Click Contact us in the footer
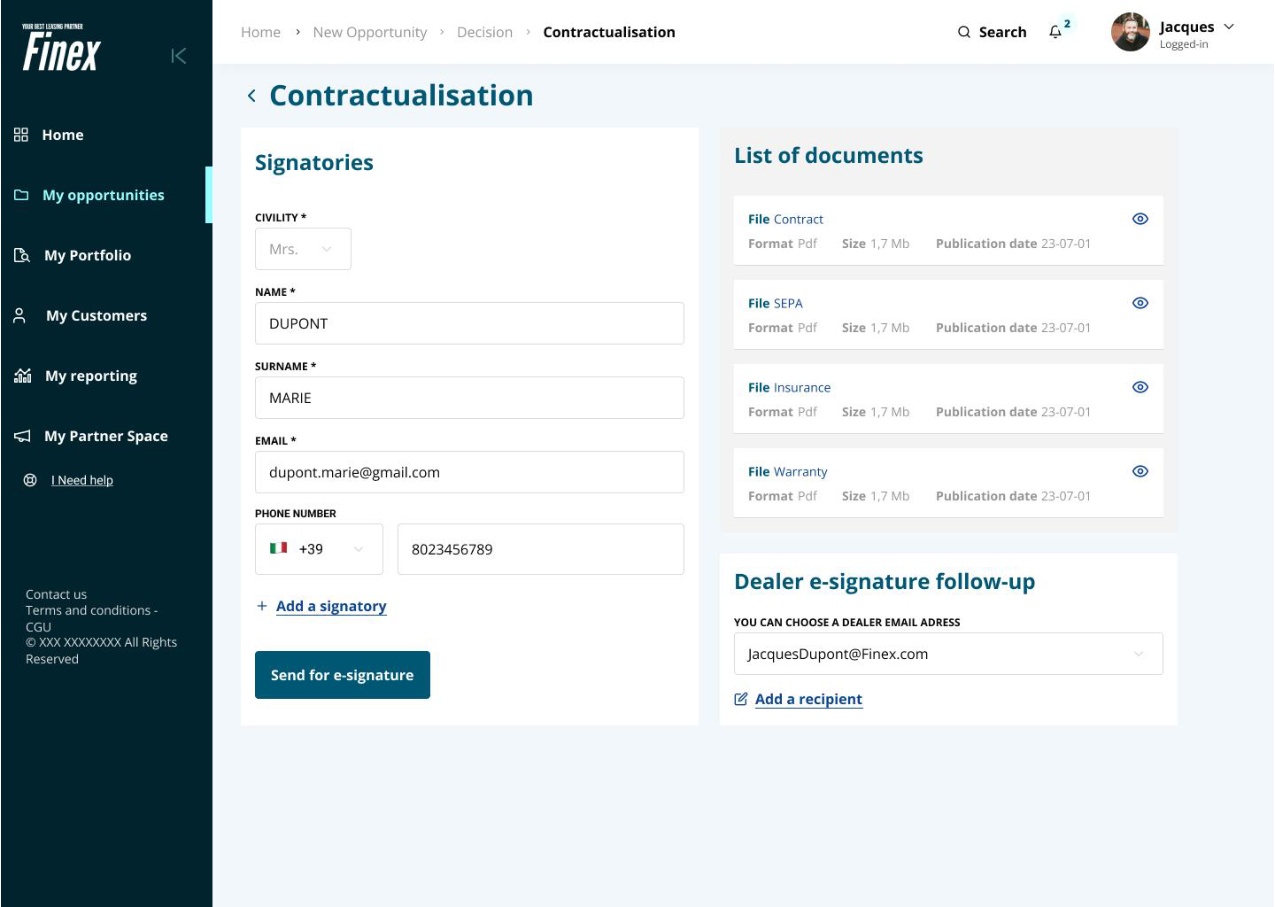The image size is (1275, 907). (x=56, y=594)
